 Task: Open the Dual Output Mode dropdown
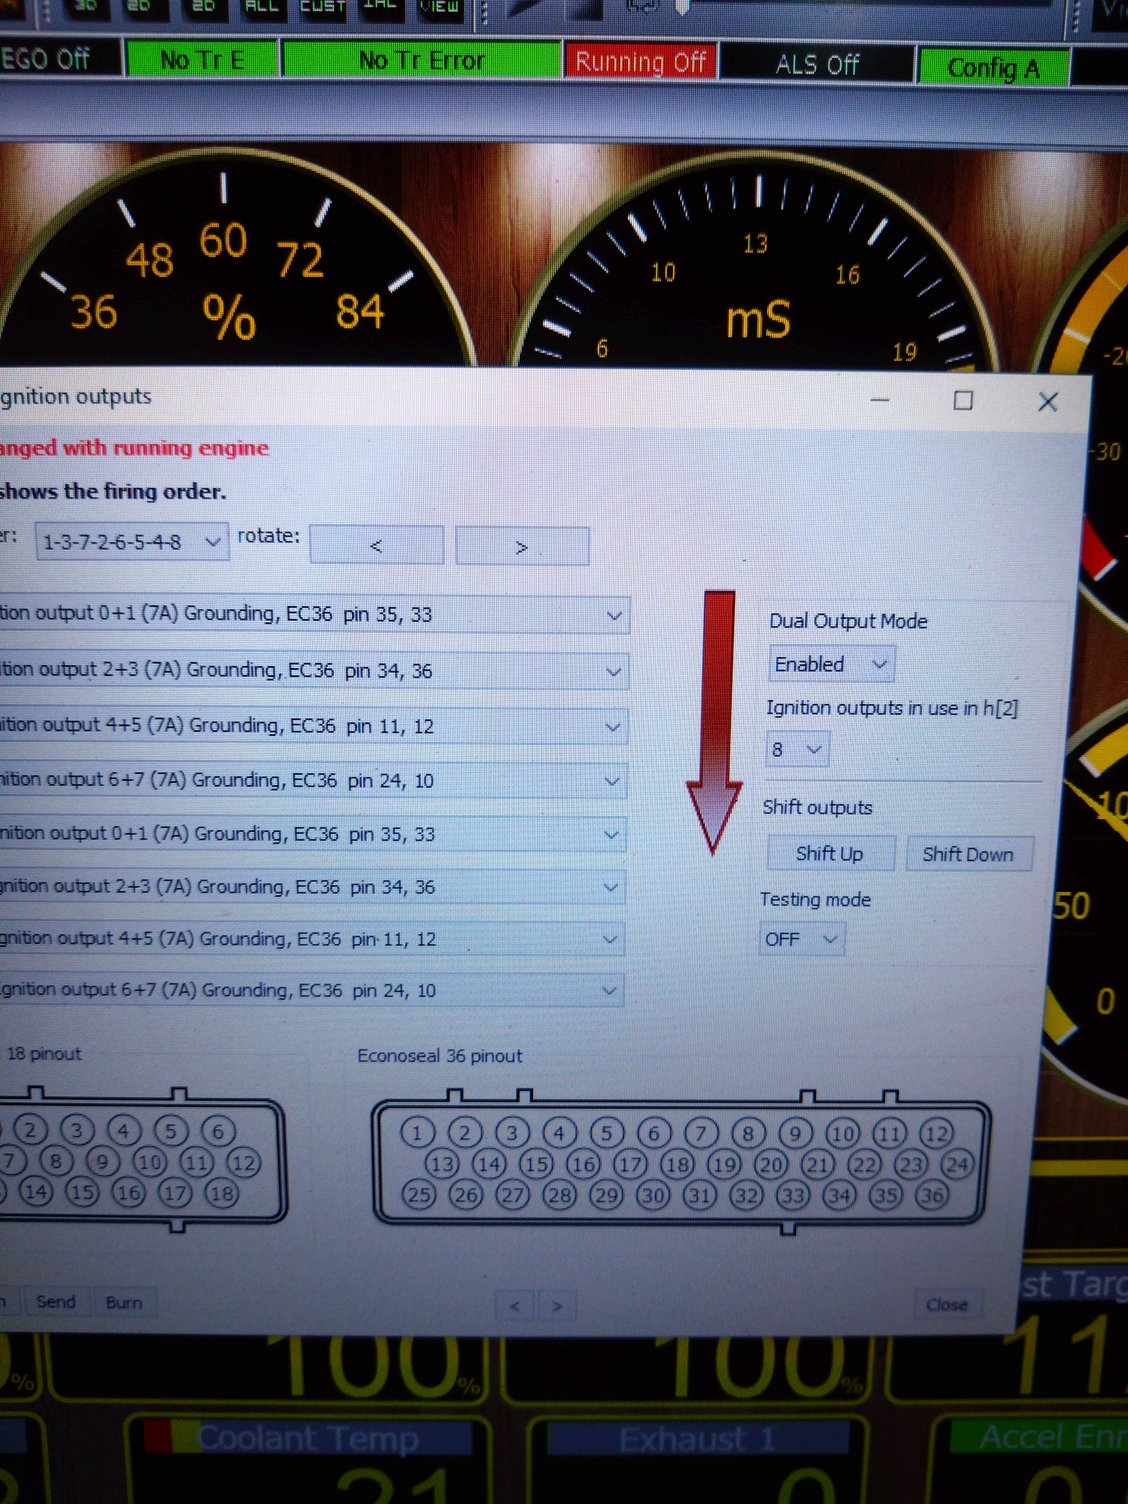[830, 664]
